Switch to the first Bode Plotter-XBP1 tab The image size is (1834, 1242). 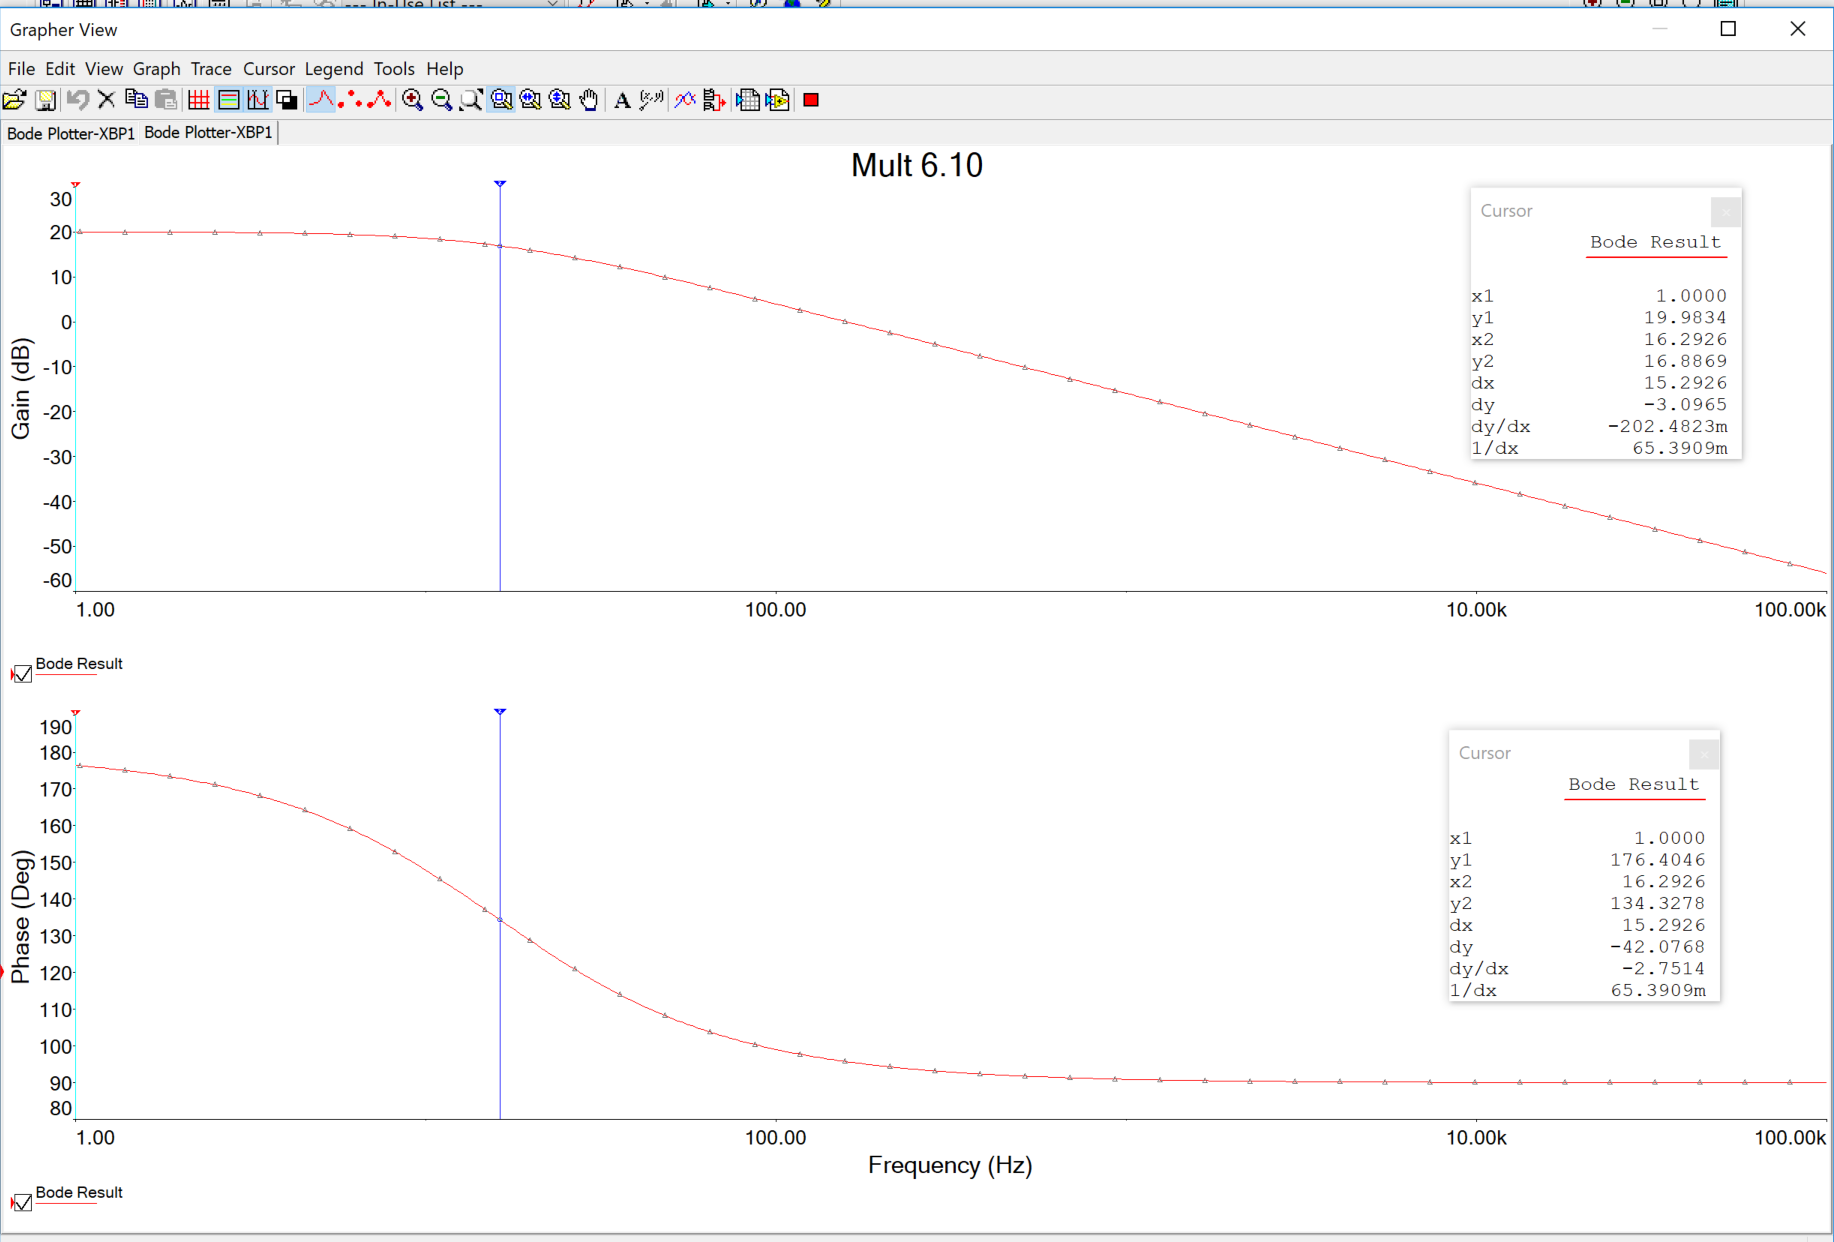[70, 133]
